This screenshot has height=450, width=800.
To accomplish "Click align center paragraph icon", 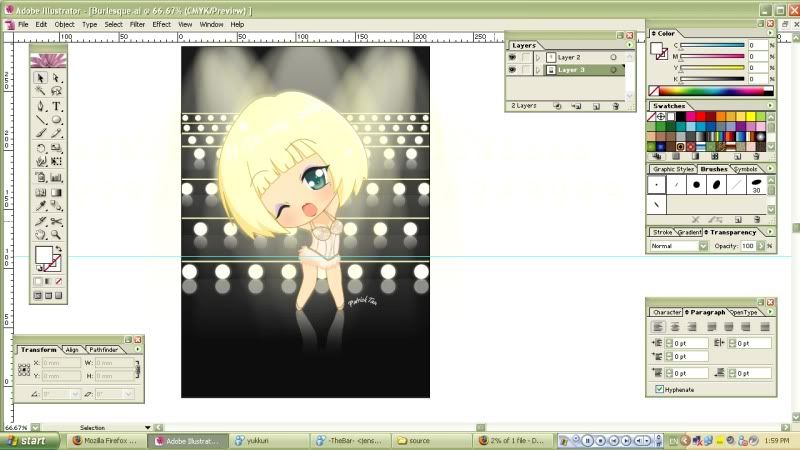I will pyautogui.click(x=673, y=327).
